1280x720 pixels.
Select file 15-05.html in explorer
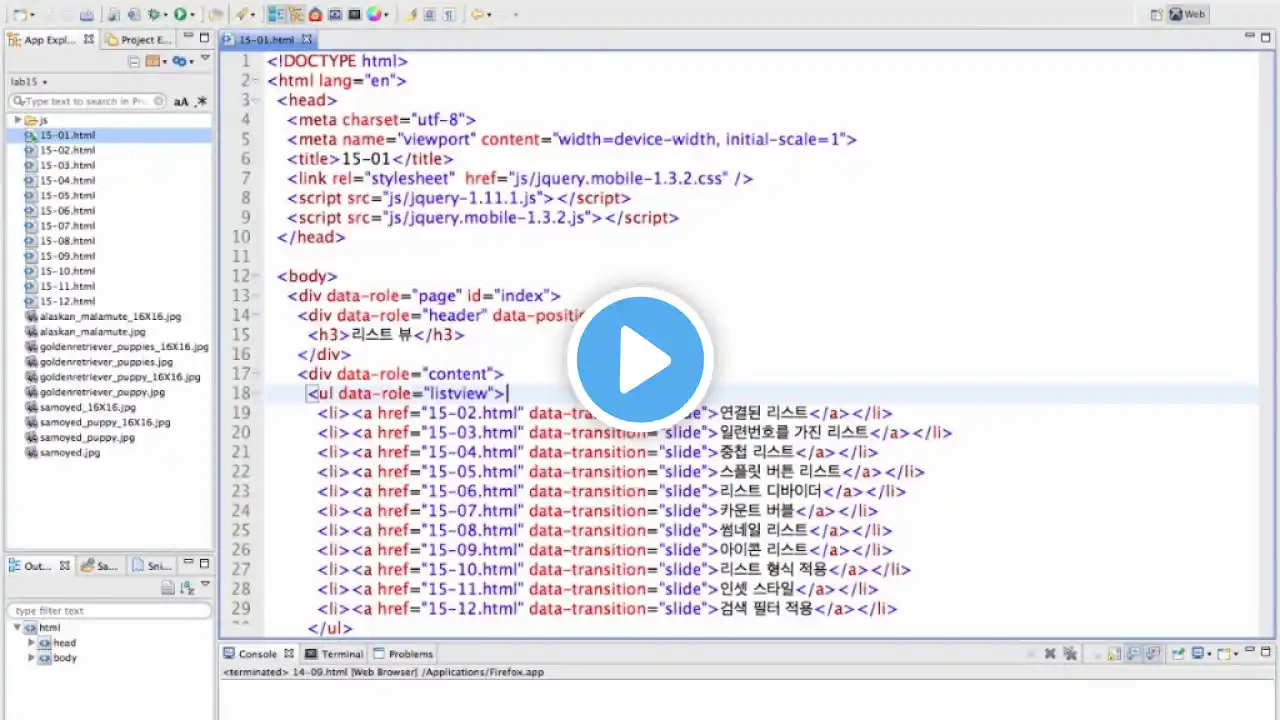[x=67, y=195]
